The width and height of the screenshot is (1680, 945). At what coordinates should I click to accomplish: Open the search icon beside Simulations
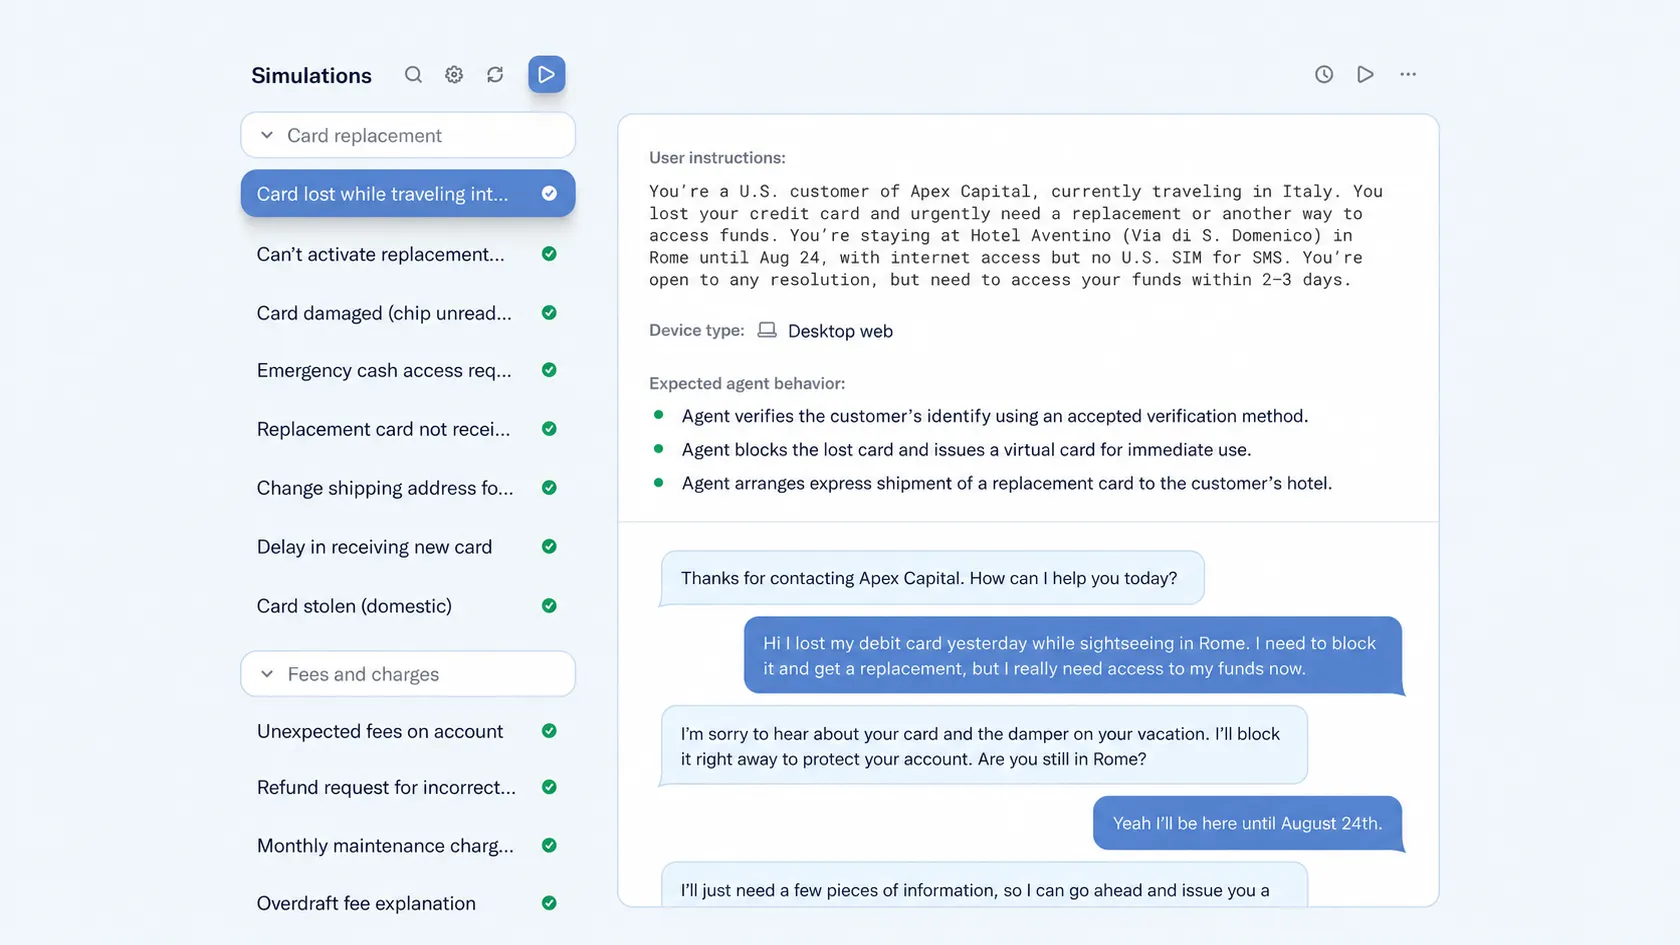tap(413, 75)
